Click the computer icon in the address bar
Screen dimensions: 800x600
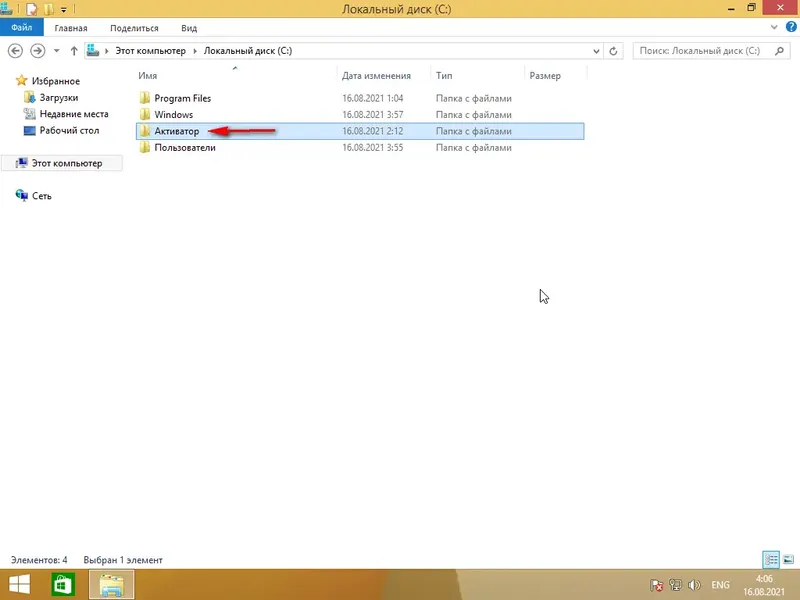coord(93,51)
